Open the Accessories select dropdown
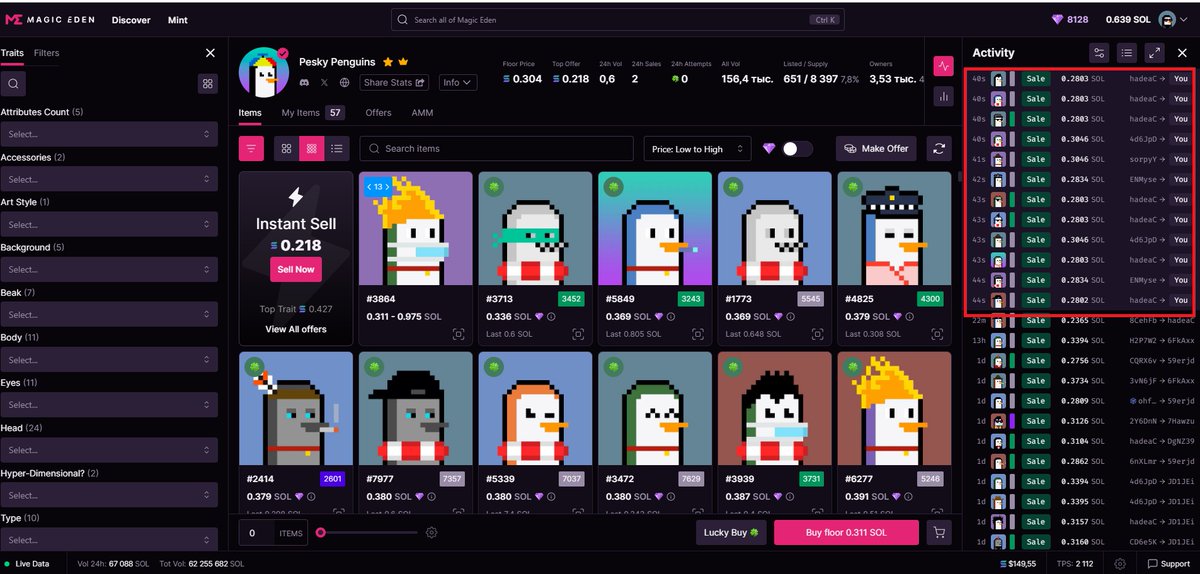This screenshot has width=1200, height=574. (x=109, y=179)
